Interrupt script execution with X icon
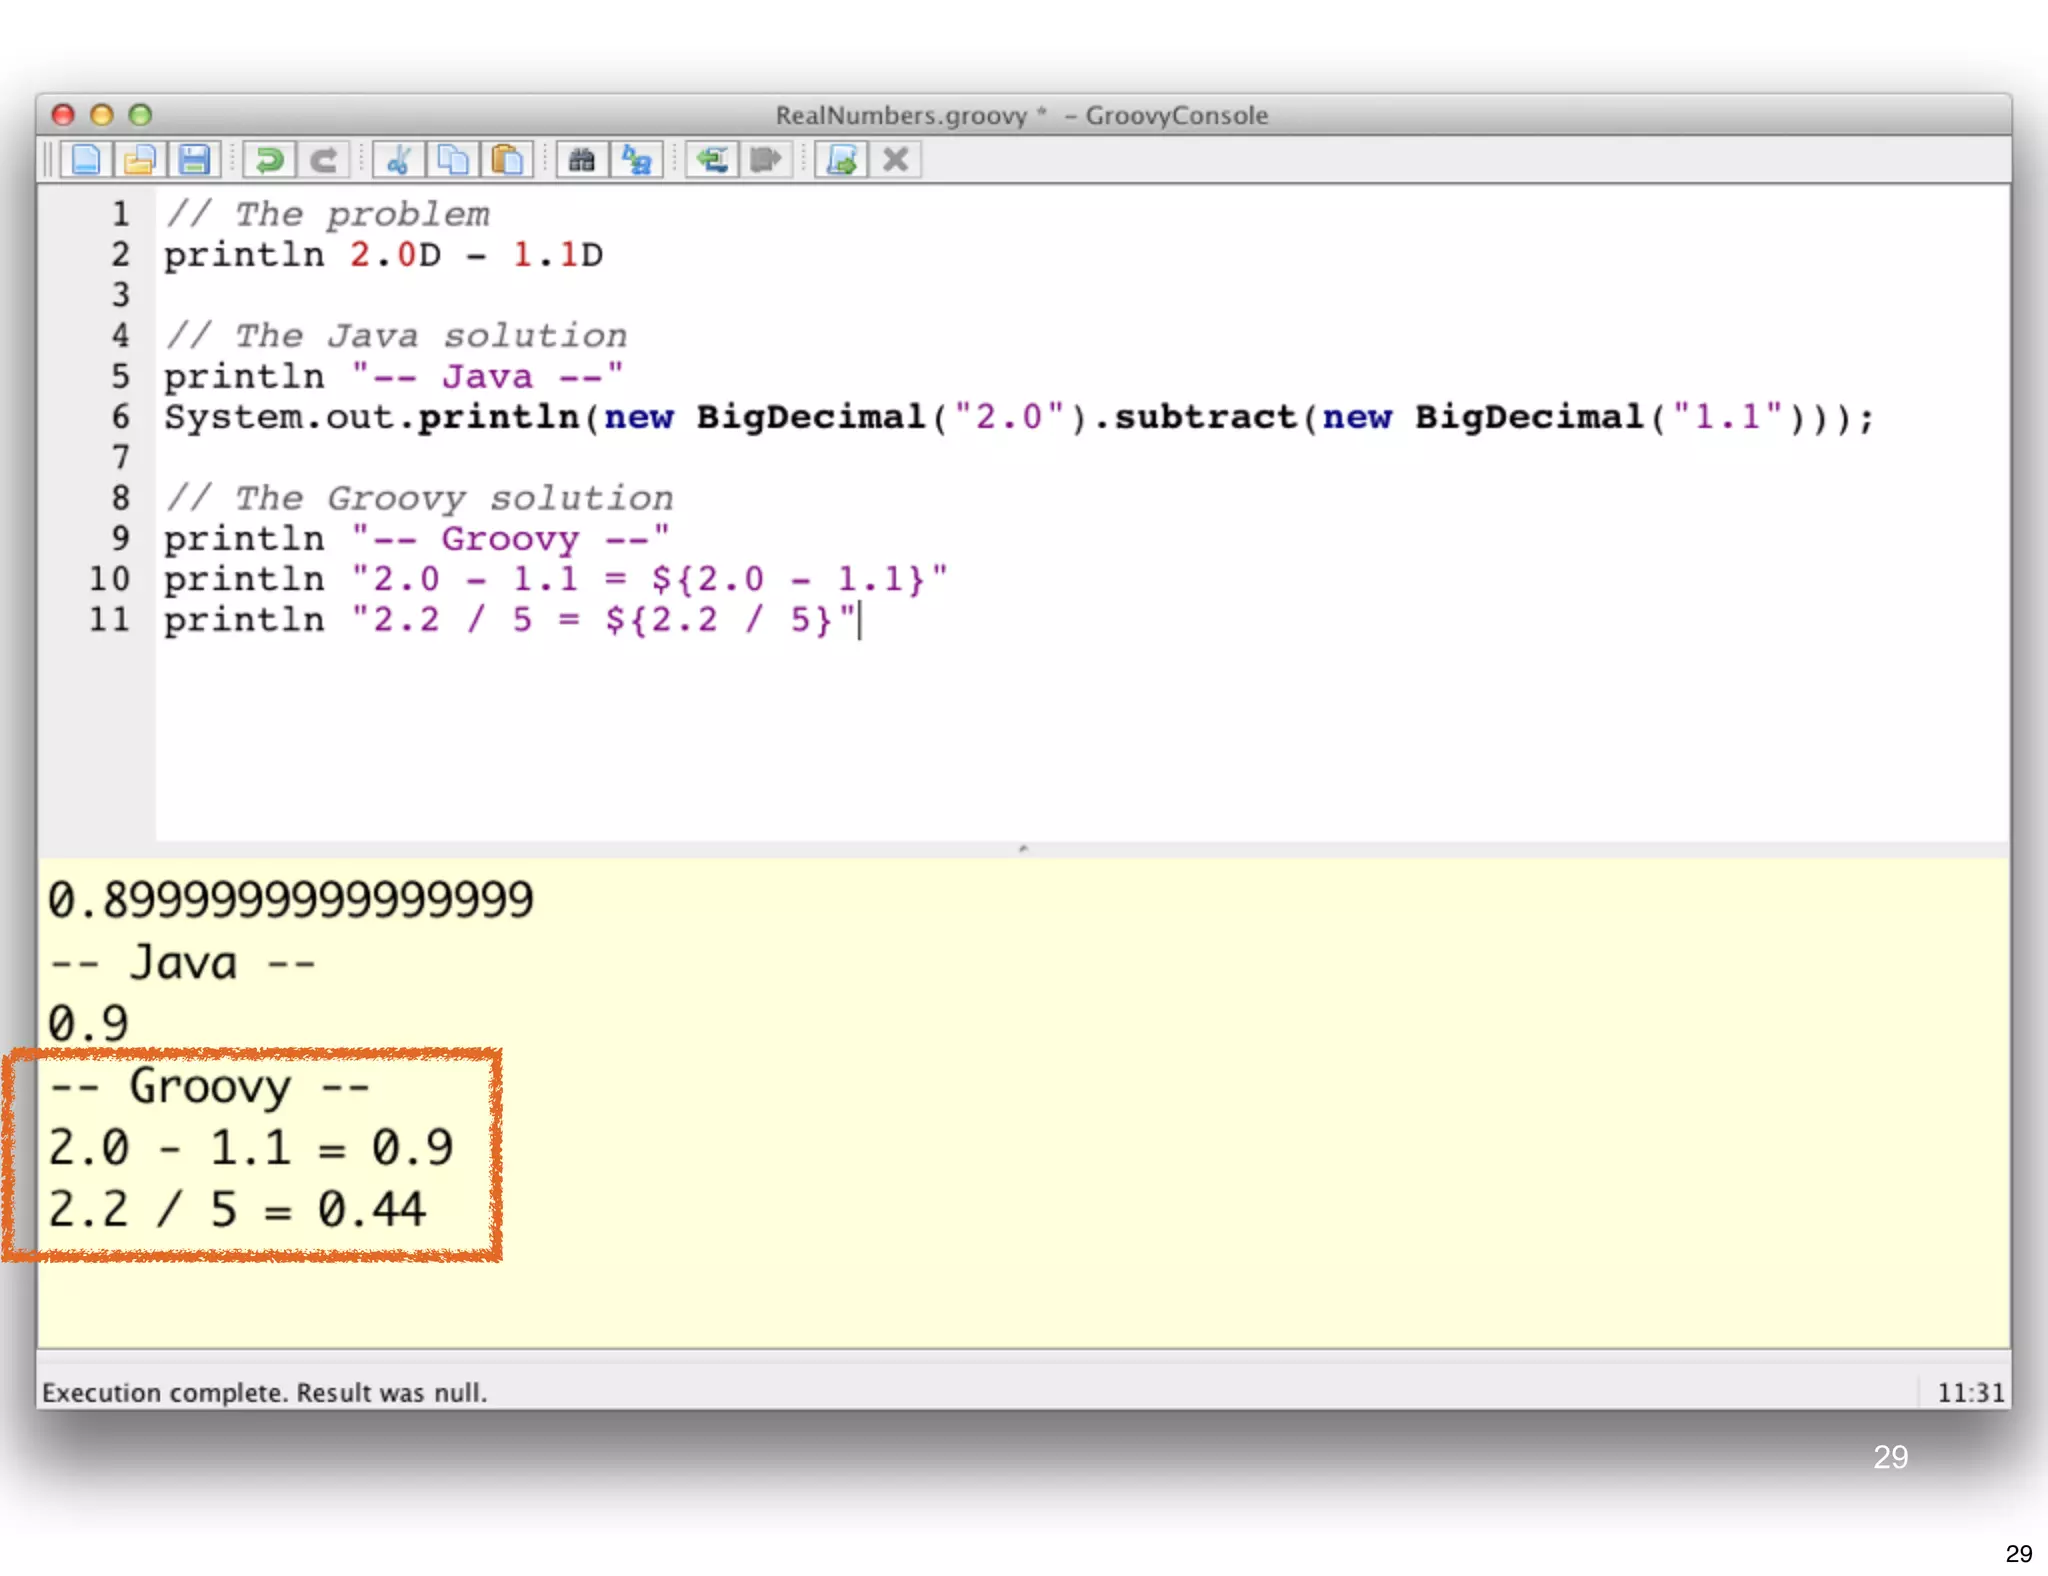The width and height of the screenshot is (2048, 1576). pyautogui.click(x=895, y=160)
